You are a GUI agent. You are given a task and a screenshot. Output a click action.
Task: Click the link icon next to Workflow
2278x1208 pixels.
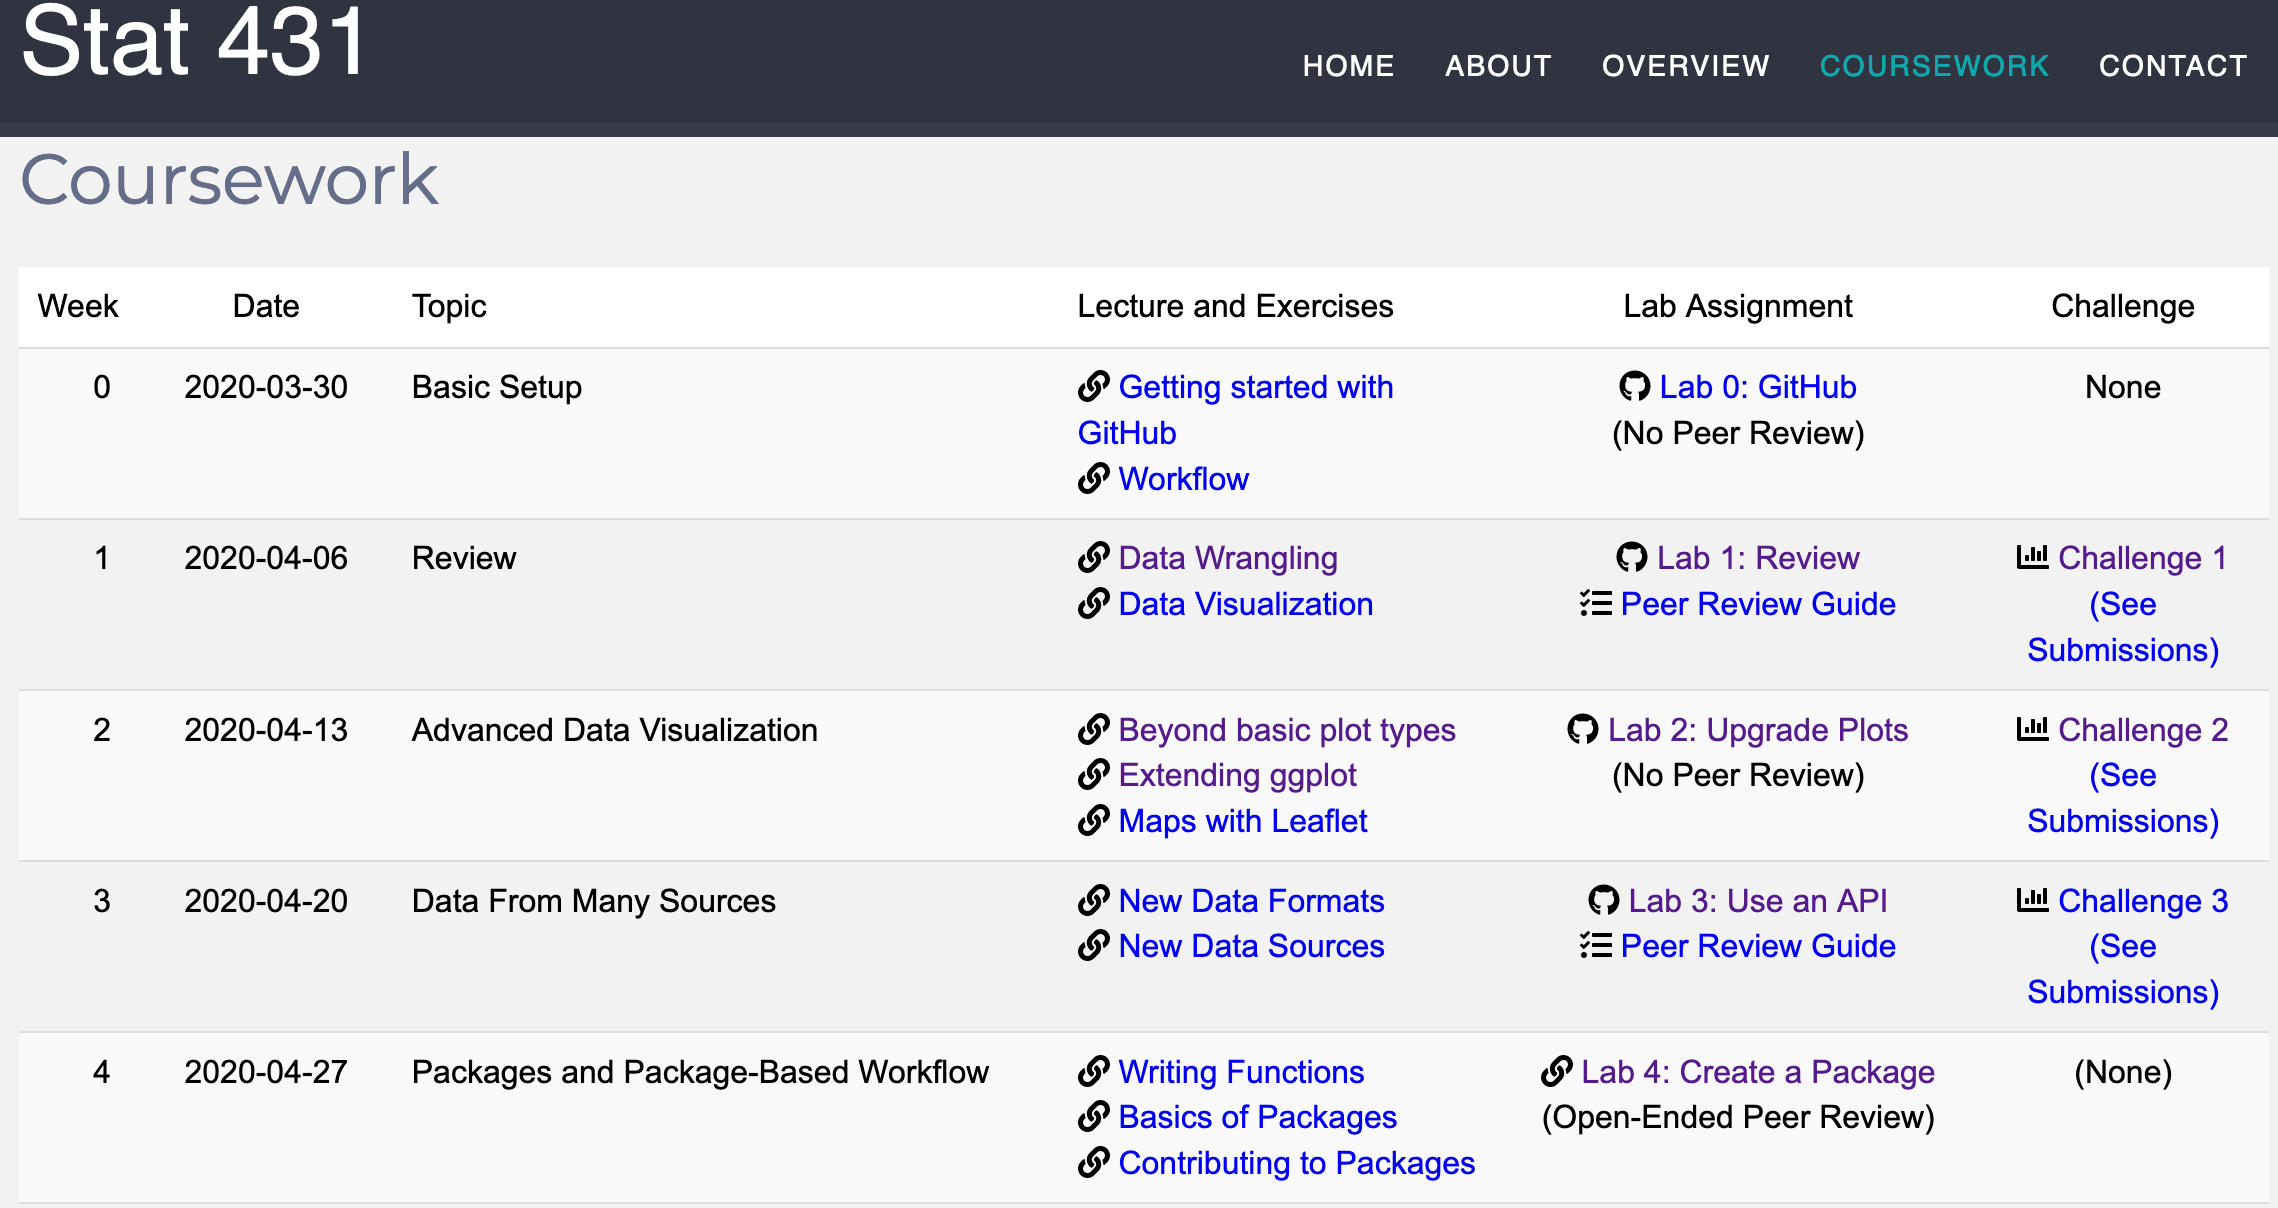point(1092,479)
